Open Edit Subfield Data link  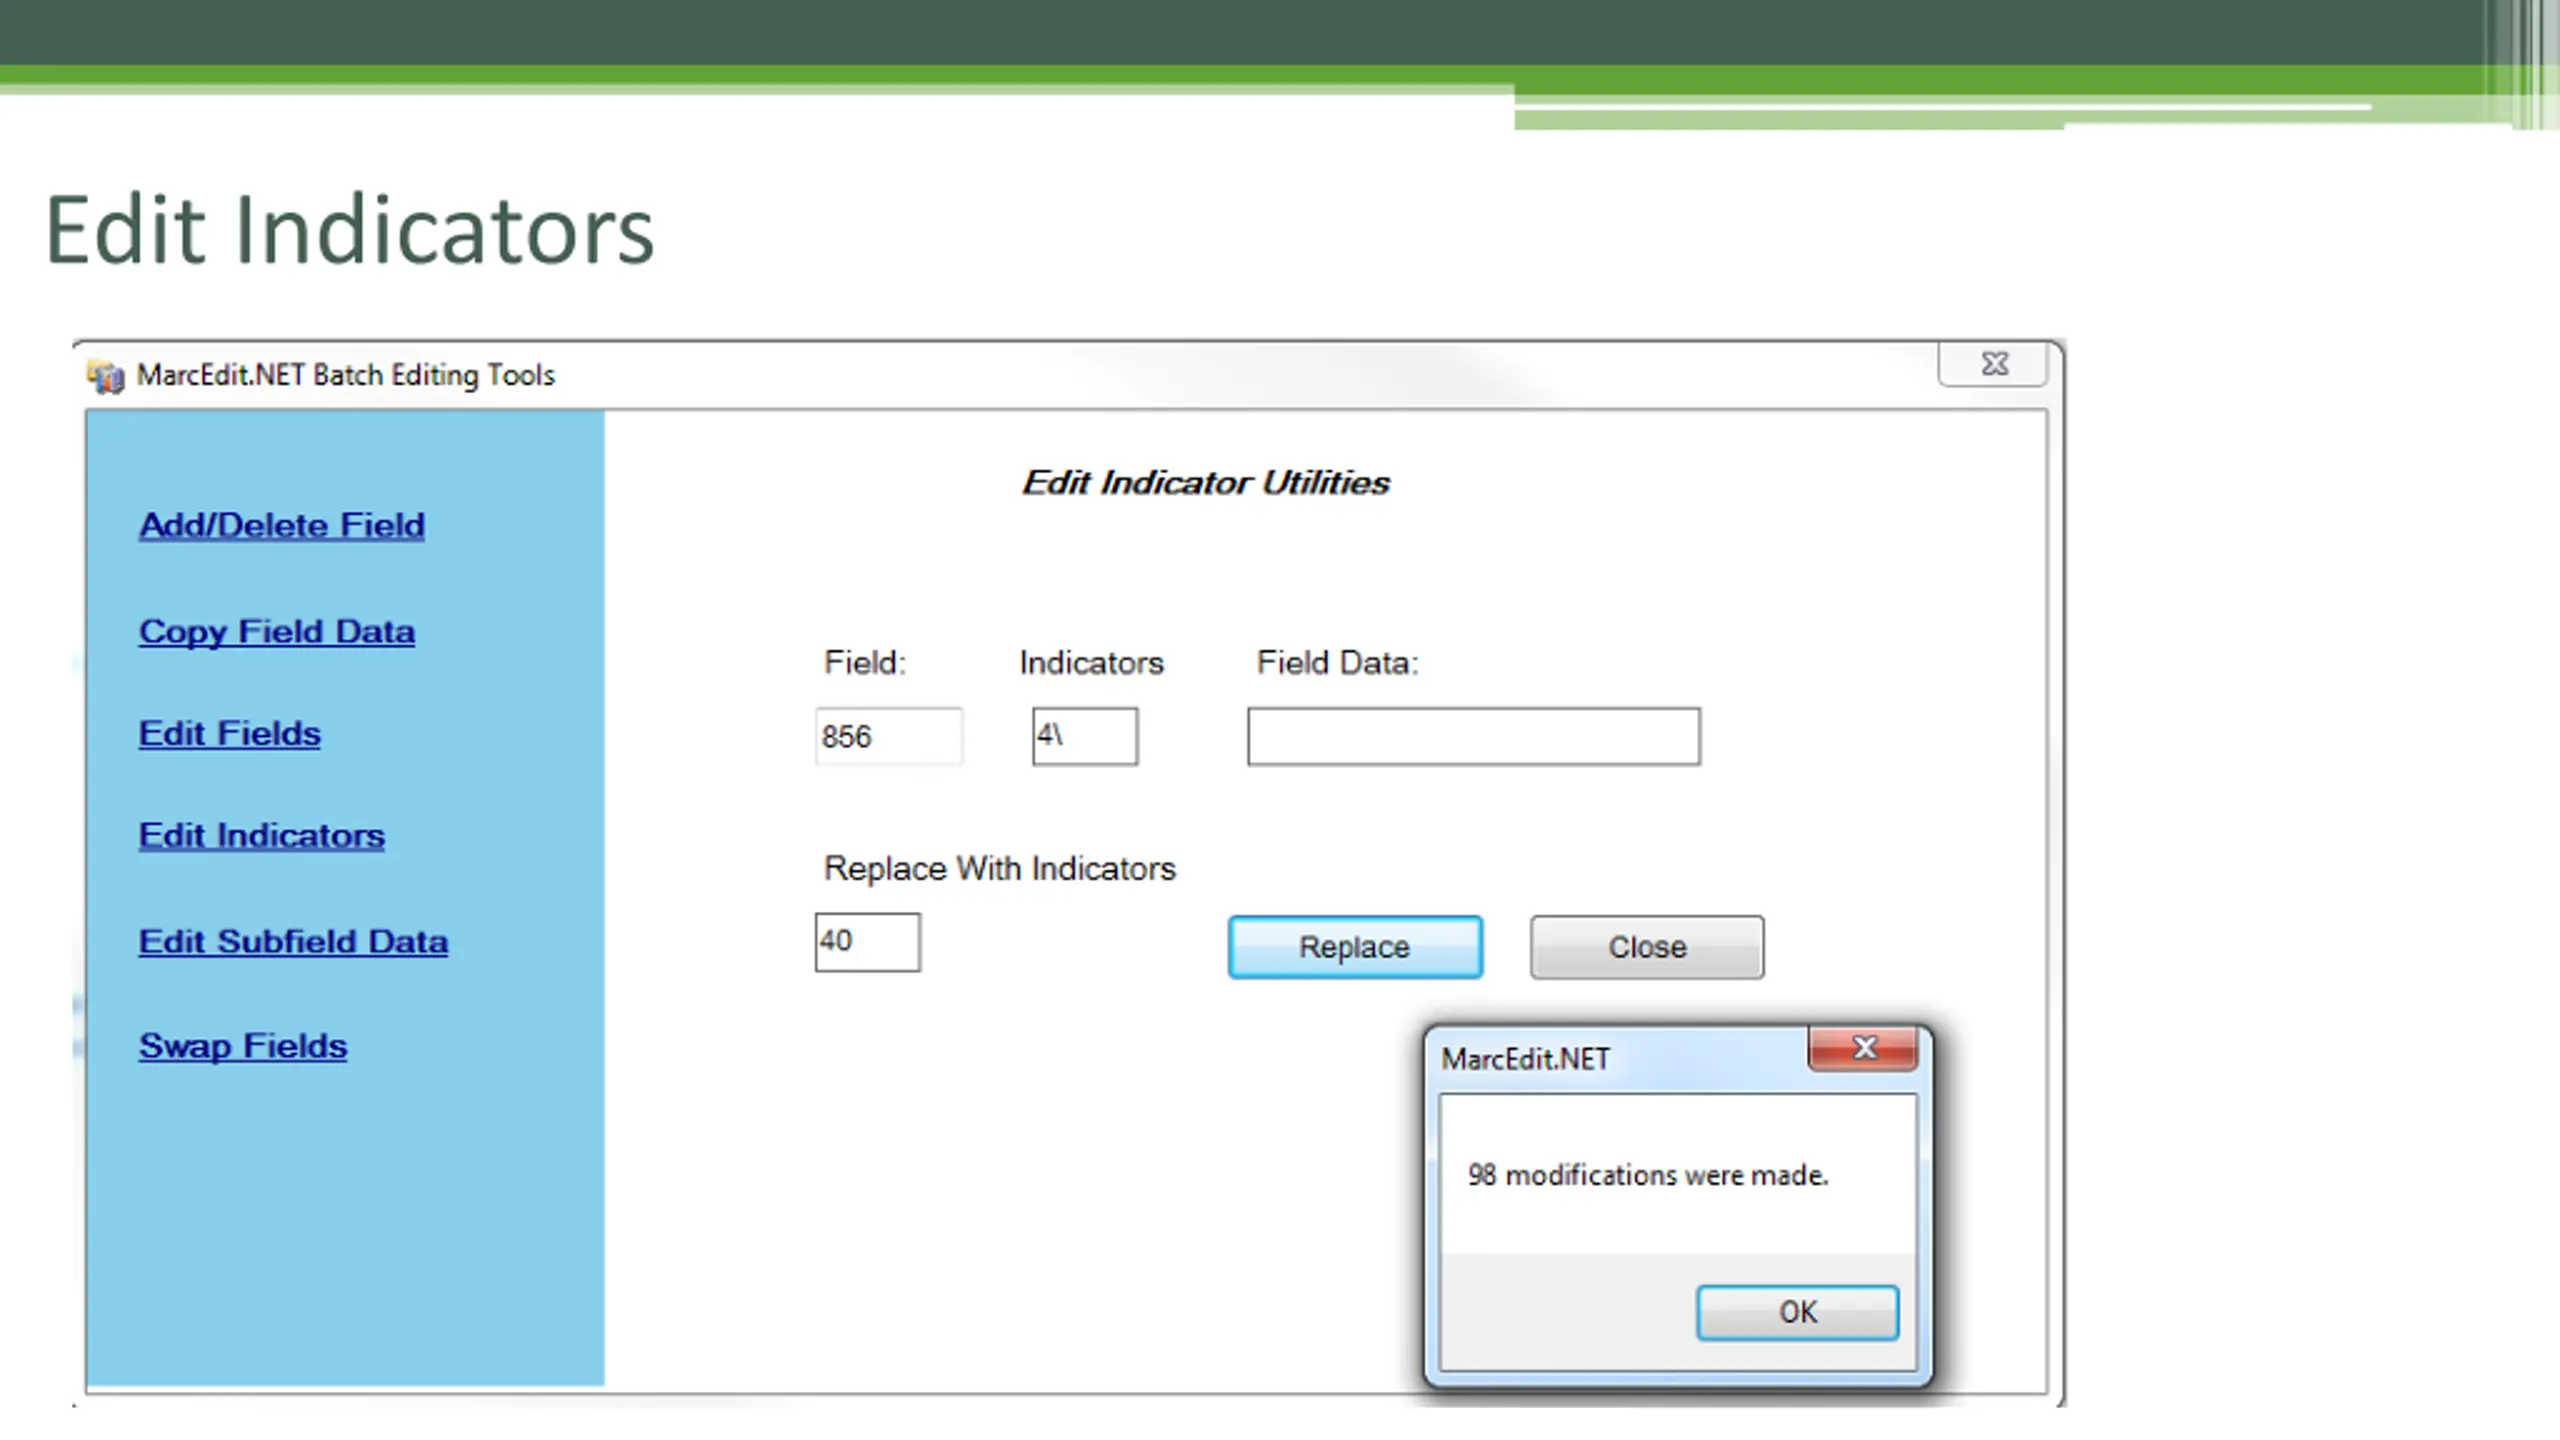[293, 941]
